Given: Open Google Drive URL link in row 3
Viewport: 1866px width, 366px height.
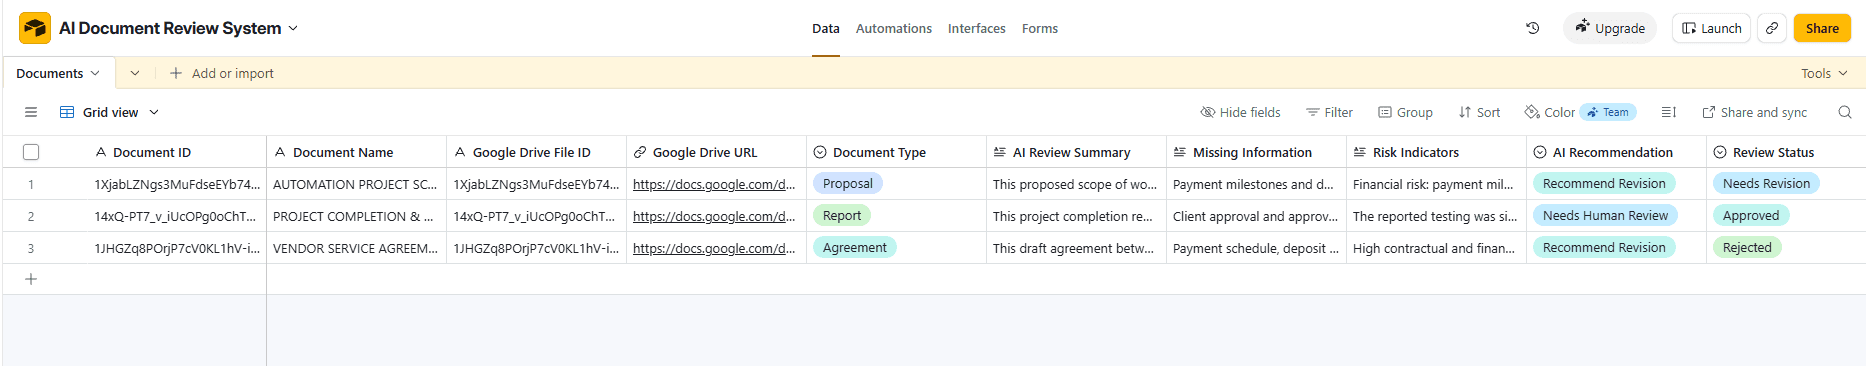Looking at the screenshot, I should pyautogui.click(x=714, y=248).
